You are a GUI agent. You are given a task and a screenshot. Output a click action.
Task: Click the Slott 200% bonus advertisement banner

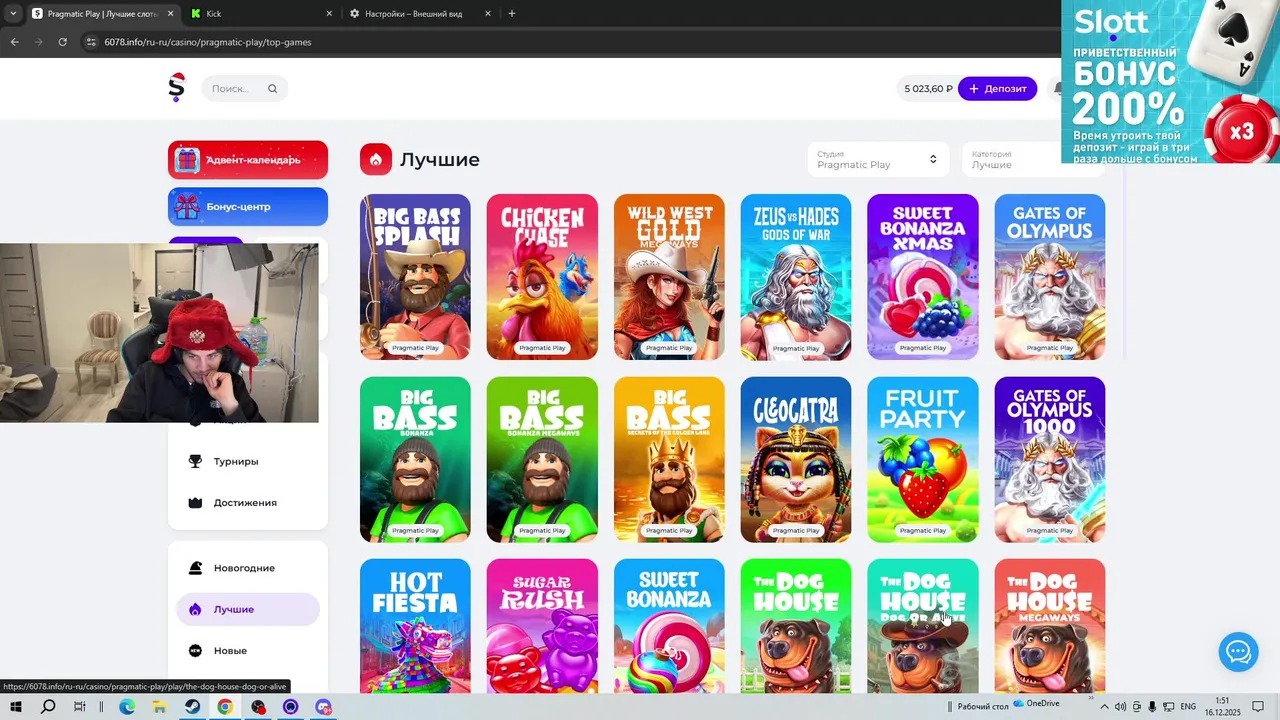coord(1170,82)
